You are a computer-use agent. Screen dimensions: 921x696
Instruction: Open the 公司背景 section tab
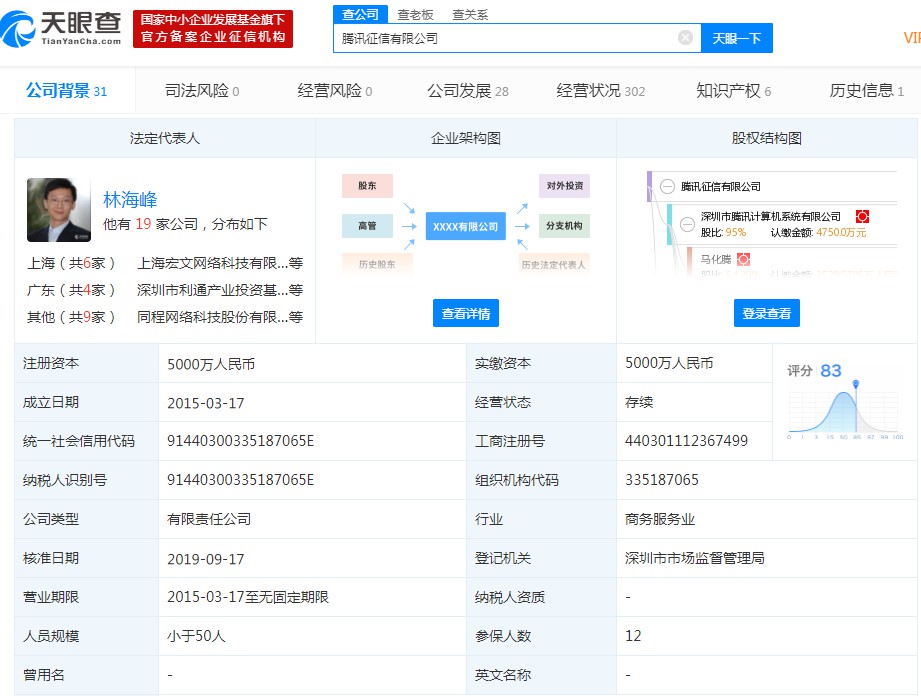coord(66,90)
